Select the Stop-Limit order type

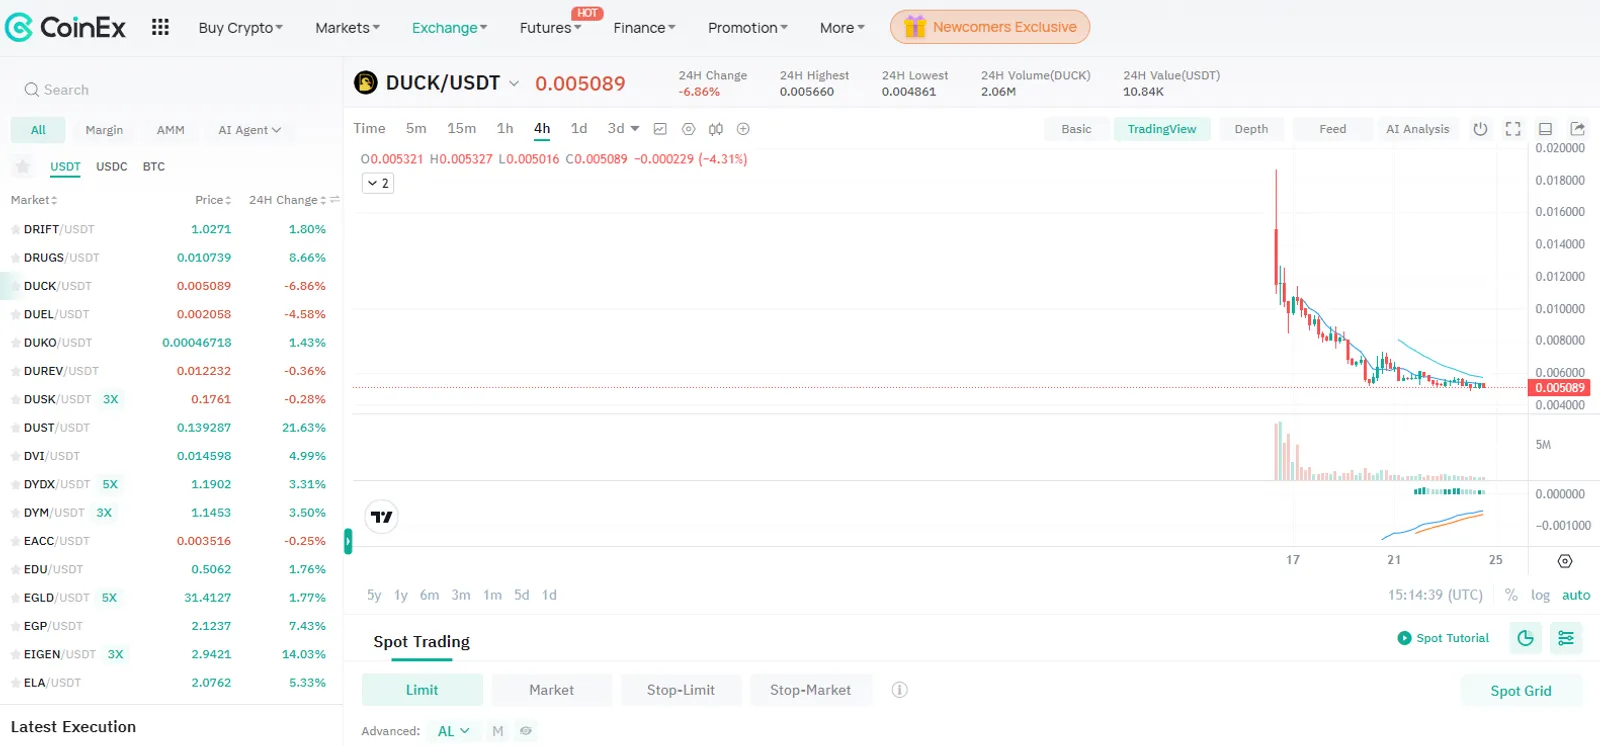pos(680,690)
